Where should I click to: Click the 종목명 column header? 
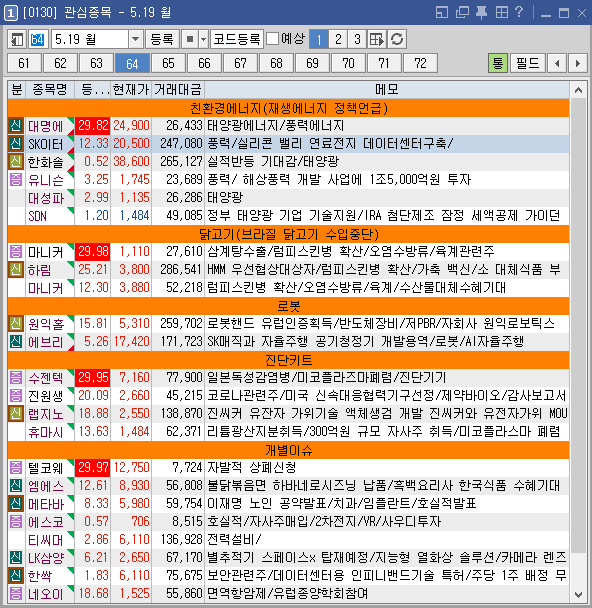(x=50, y=90)
